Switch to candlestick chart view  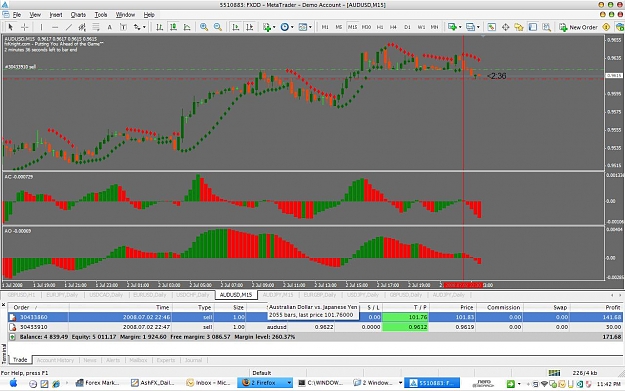click(x=173, y=27)
